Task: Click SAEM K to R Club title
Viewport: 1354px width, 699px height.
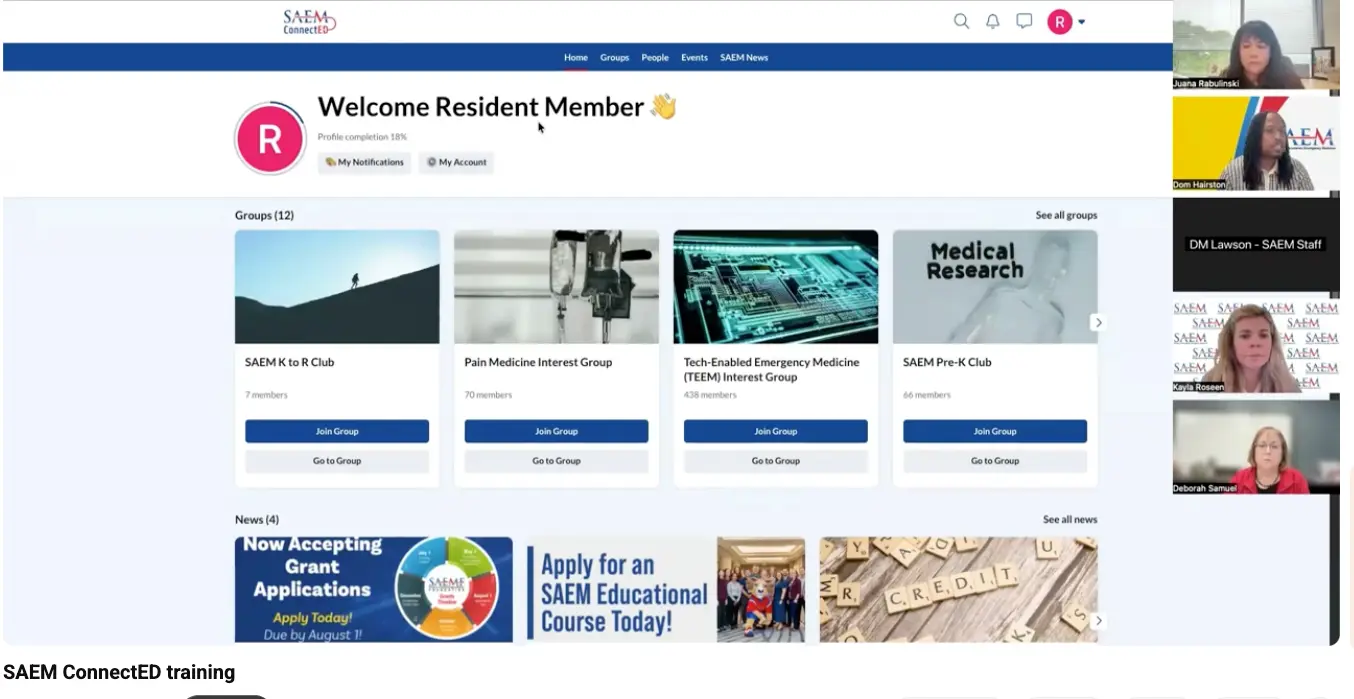Action: pyautogui.click(x=290, y=362)
